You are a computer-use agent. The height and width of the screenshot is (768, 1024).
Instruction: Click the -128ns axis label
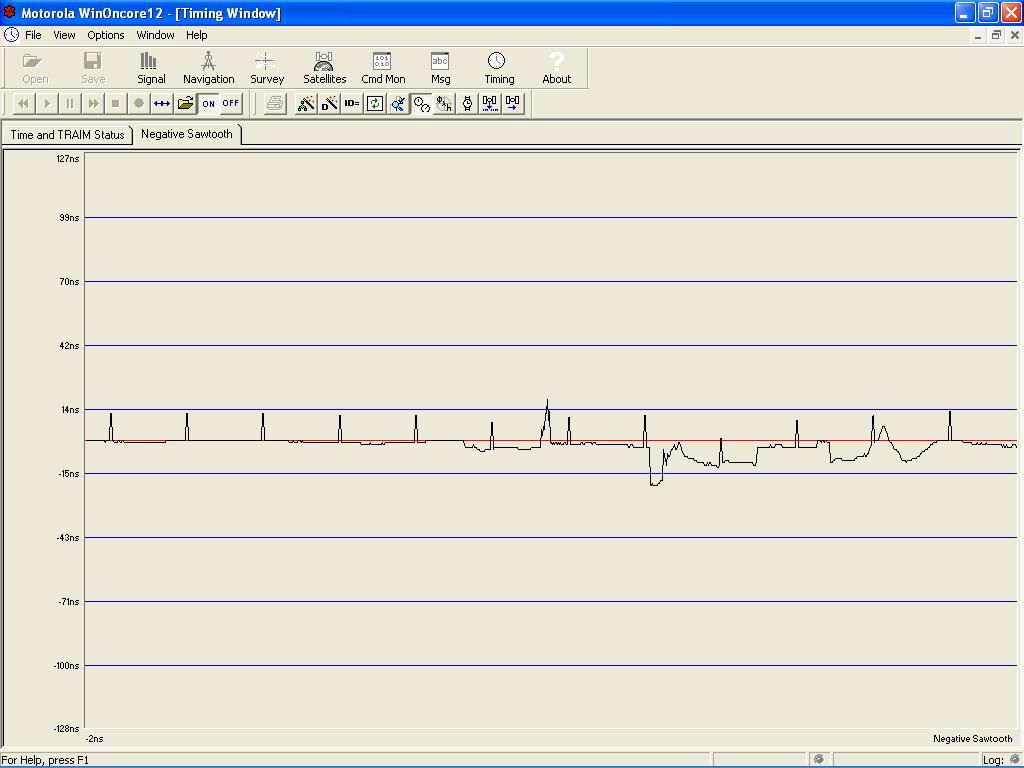[x=67, y=728]
